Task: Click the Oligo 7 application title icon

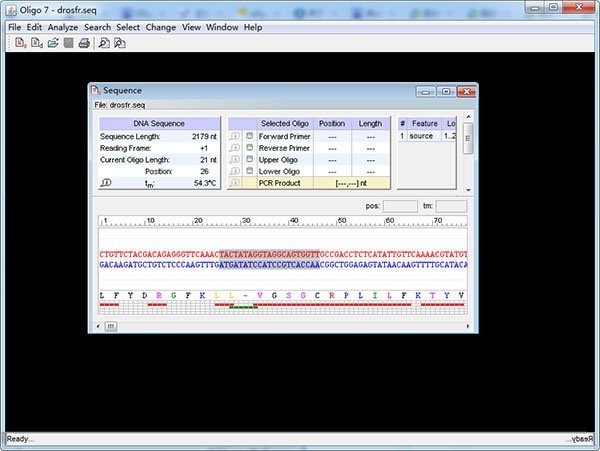Action: click(11, 10)
